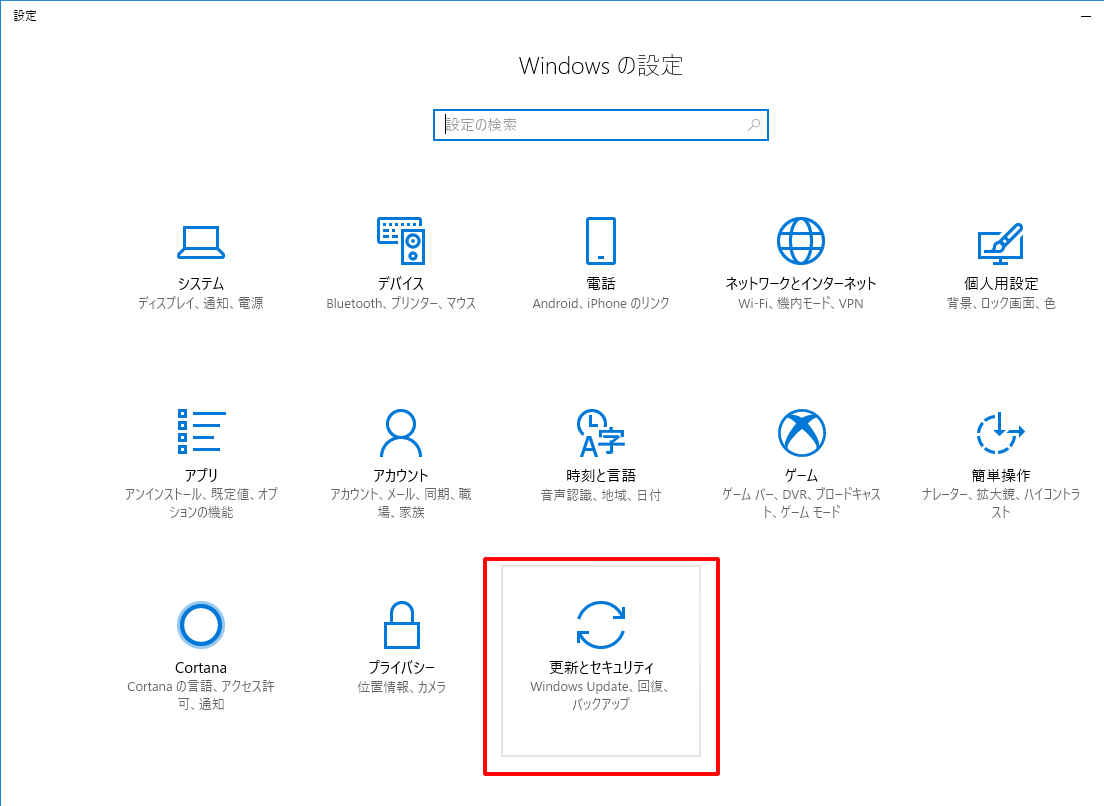Click the プライバシー label
Image resolution: width=1104 pixels, height=806 pixels.
point(401,667)
